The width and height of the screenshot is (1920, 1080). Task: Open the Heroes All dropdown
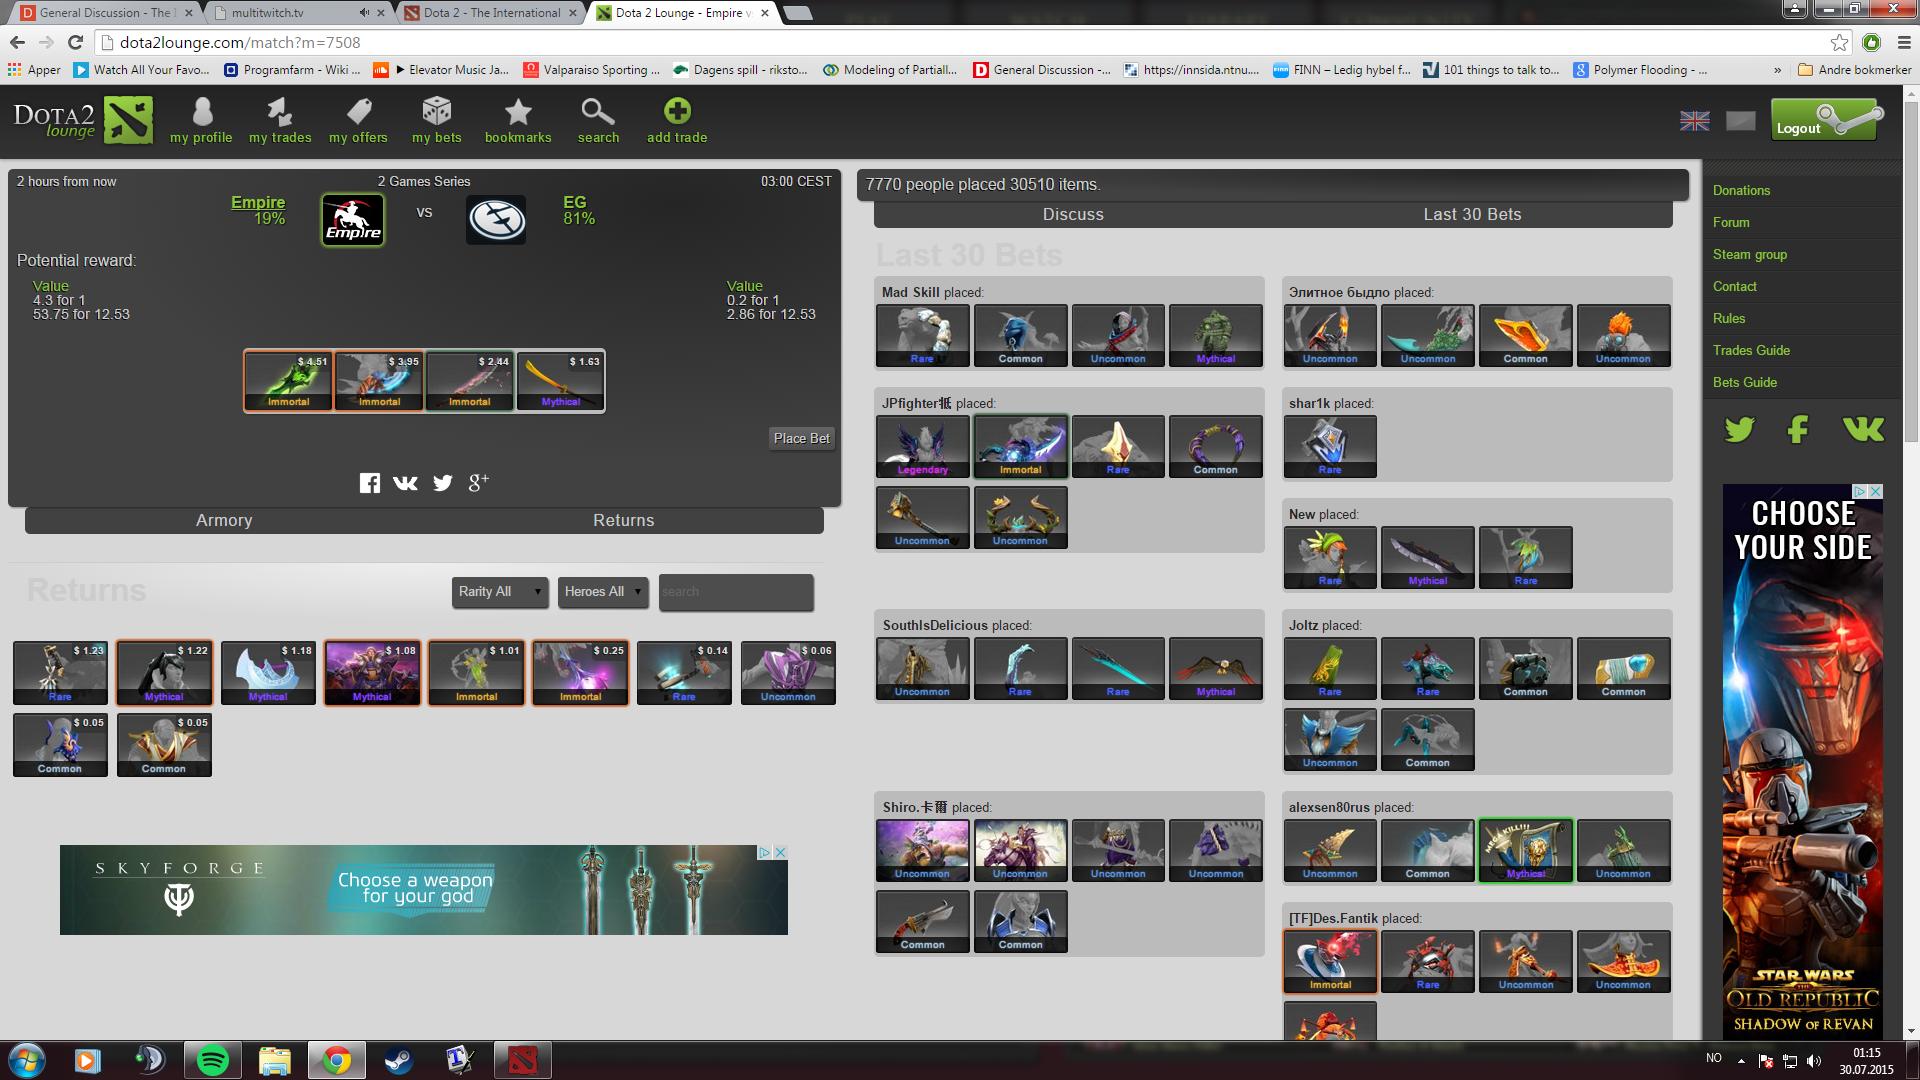[x=603, y=592]
